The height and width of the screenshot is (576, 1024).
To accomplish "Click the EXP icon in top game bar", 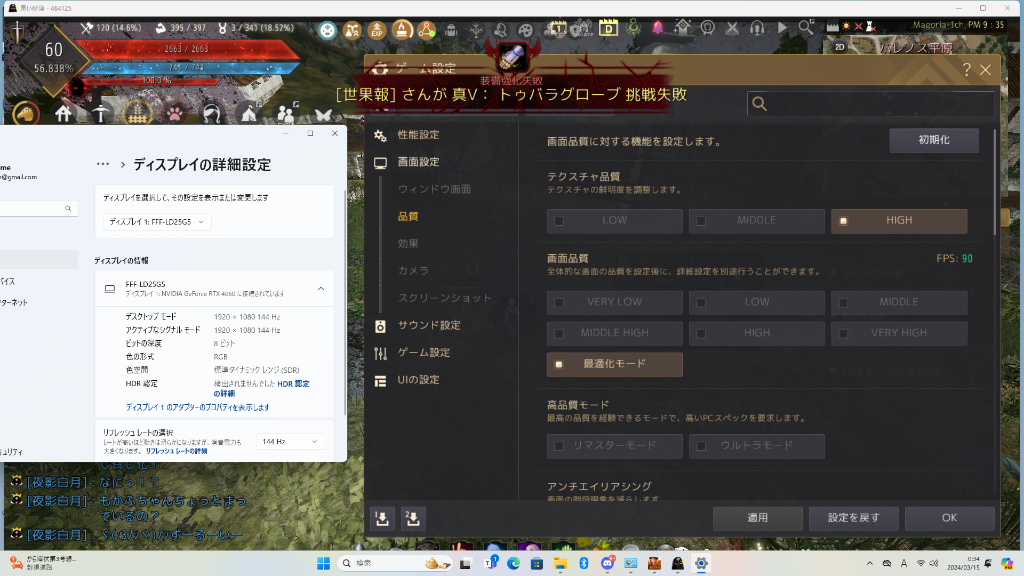I will (377, 29).
